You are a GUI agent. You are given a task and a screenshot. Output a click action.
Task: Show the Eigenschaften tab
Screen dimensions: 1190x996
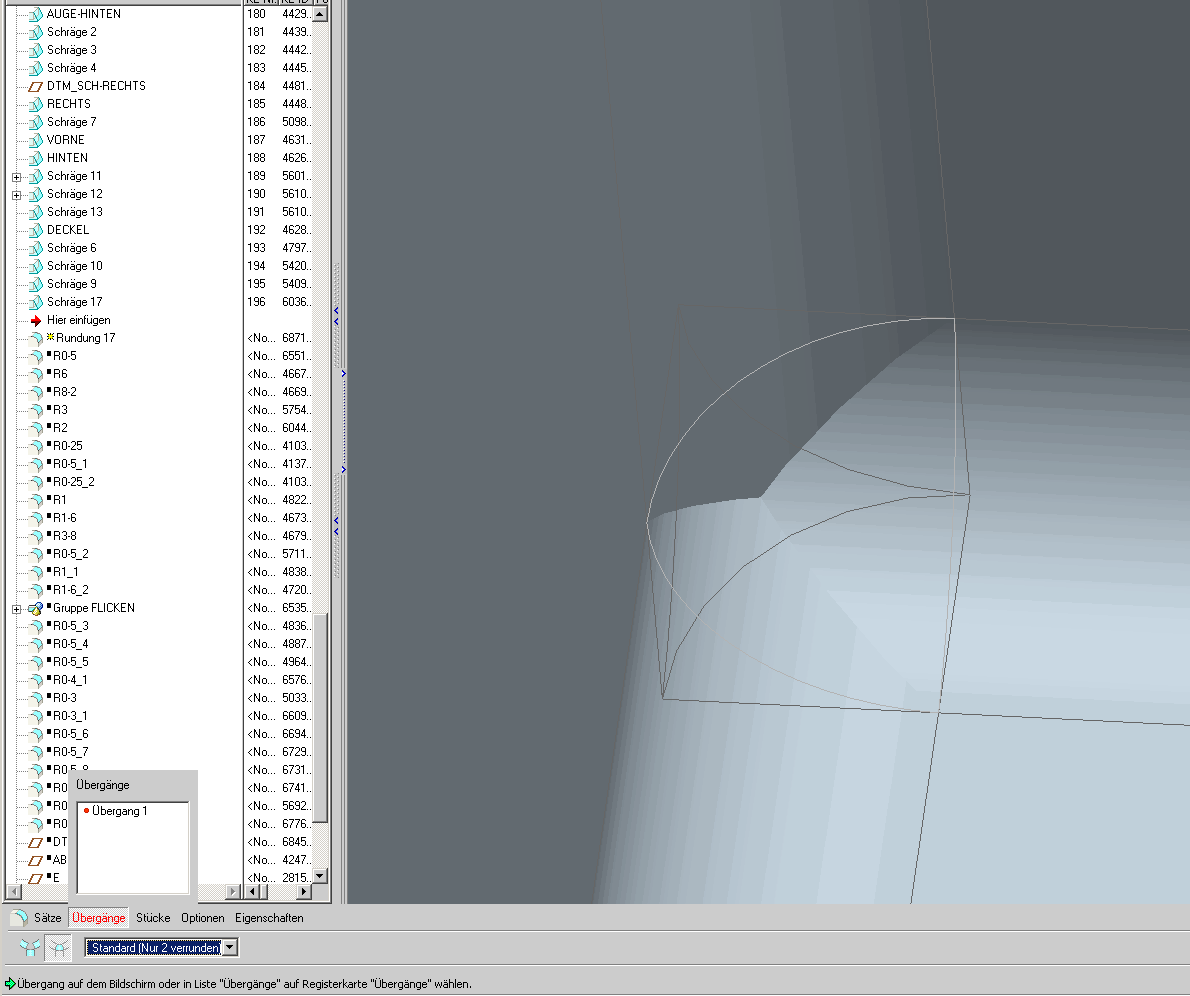(x=269, y=918)
